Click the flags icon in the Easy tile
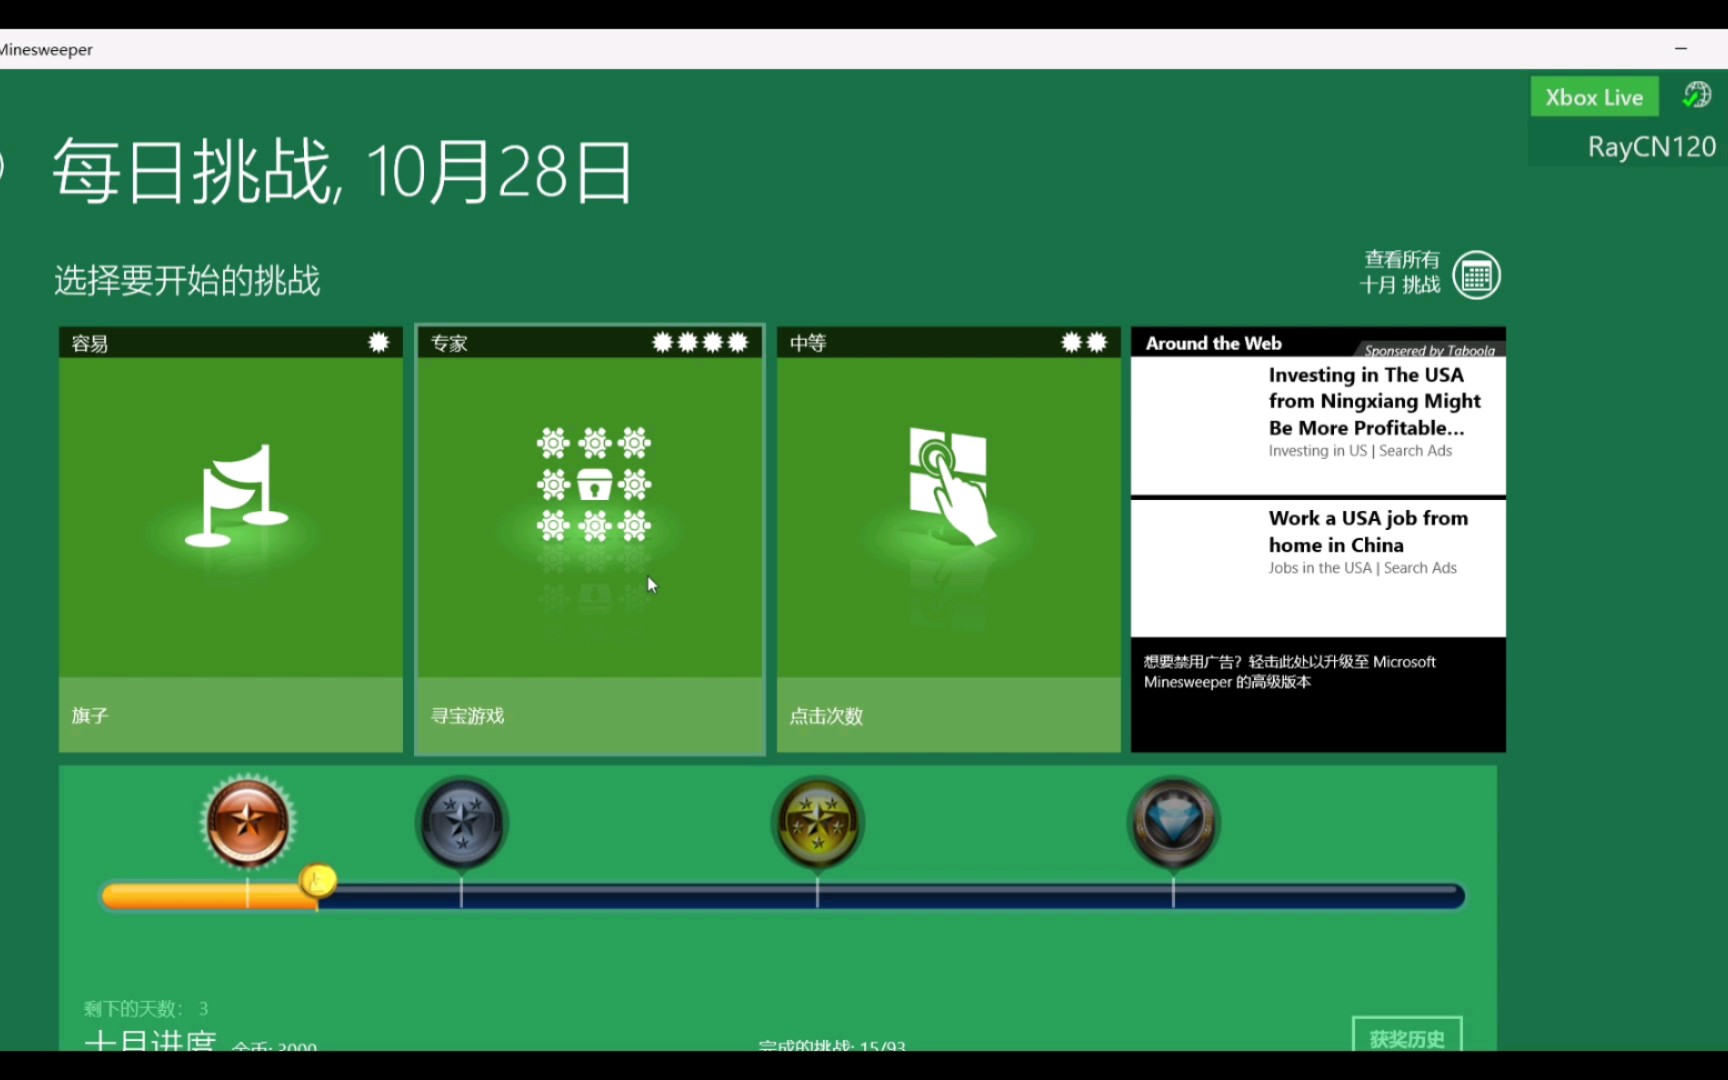 [x=236, y=496]
